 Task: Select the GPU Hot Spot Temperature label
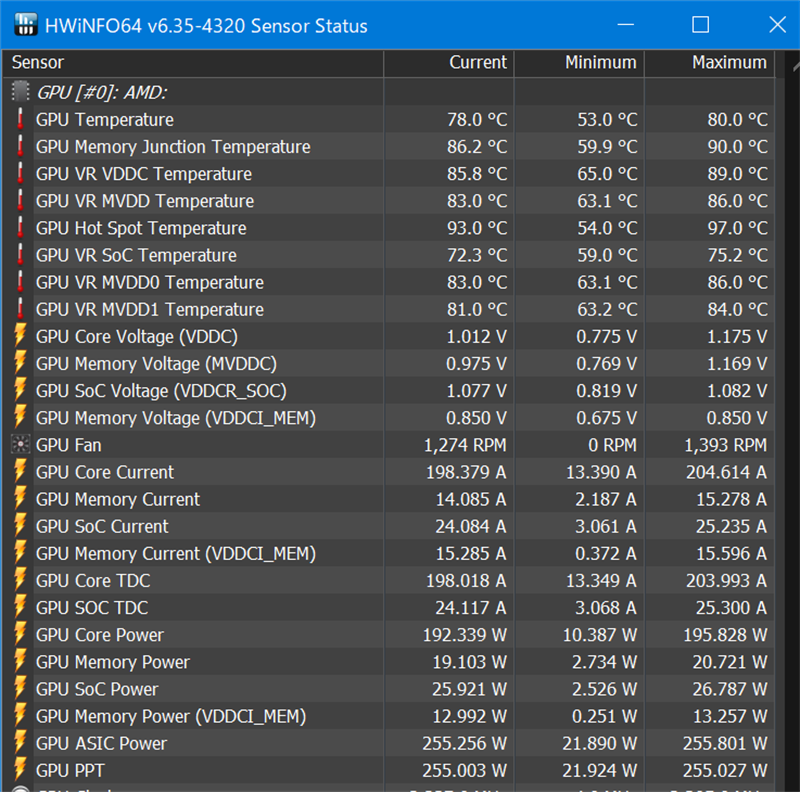click(141, 228)
